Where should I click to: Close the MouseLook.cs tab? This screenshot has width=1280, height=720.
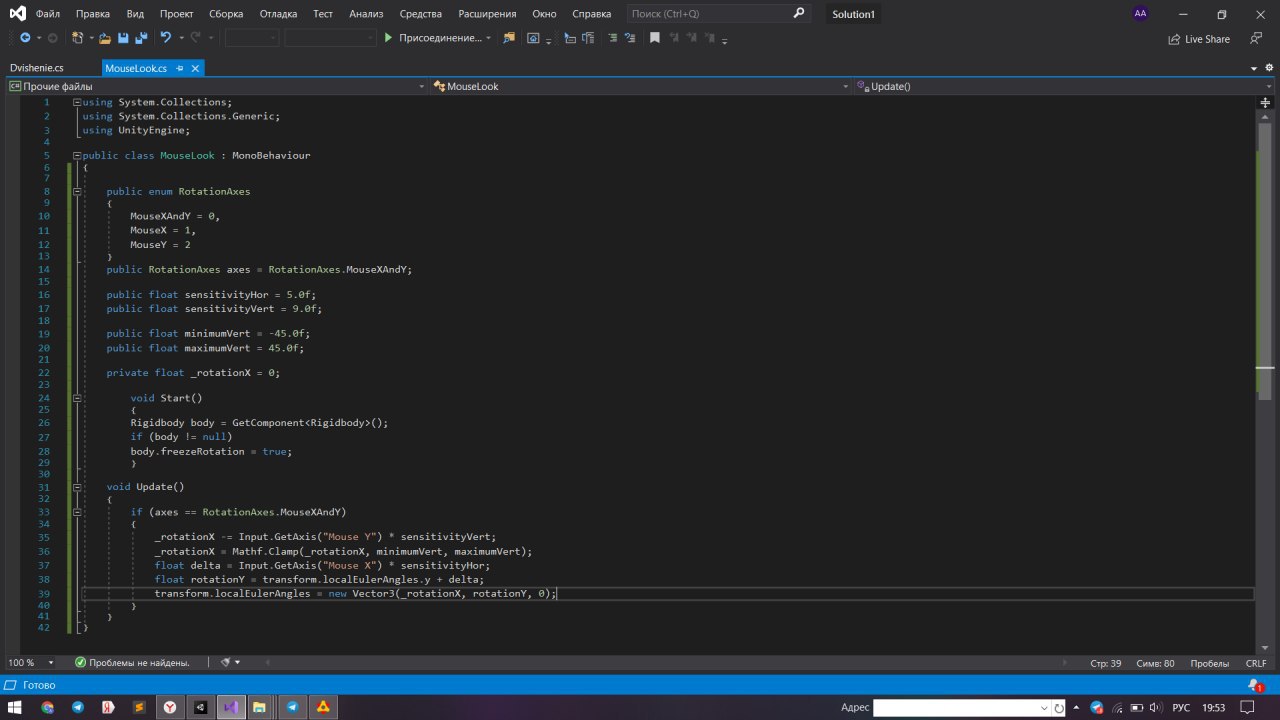click(x=195, y=68)
